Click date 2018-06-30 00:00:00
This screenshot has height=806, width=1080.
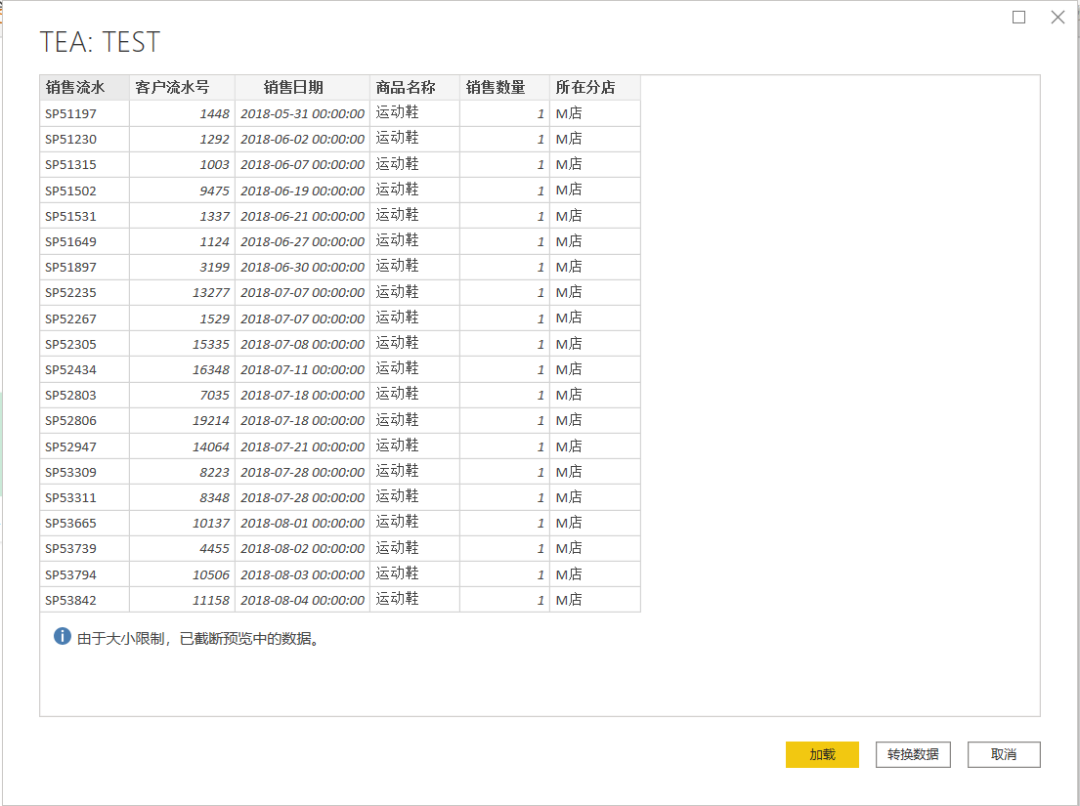tap(302, 267)
